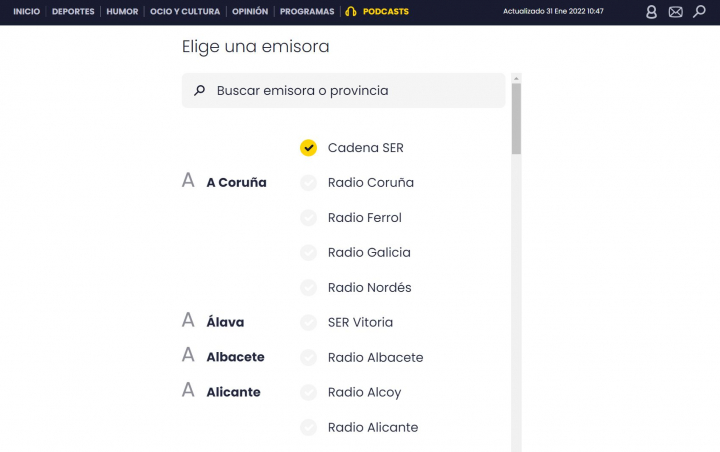Click the letter A icon beside A Coruña
The width and height of the screenshot is (720, 452).
(188, 181)
